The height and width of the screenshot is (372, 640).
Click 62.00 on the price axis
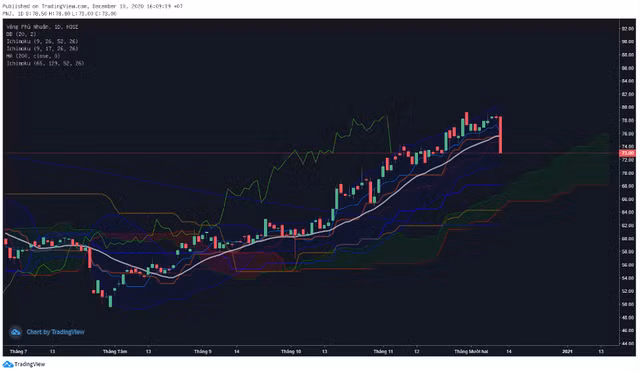(x=627, y=226)
